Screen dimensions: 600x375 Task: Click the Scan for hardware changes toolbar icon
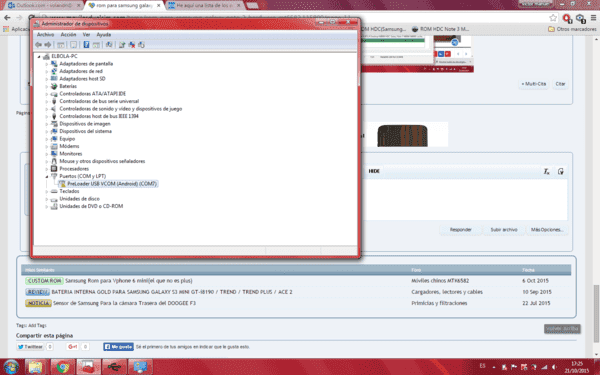(109, 45)
